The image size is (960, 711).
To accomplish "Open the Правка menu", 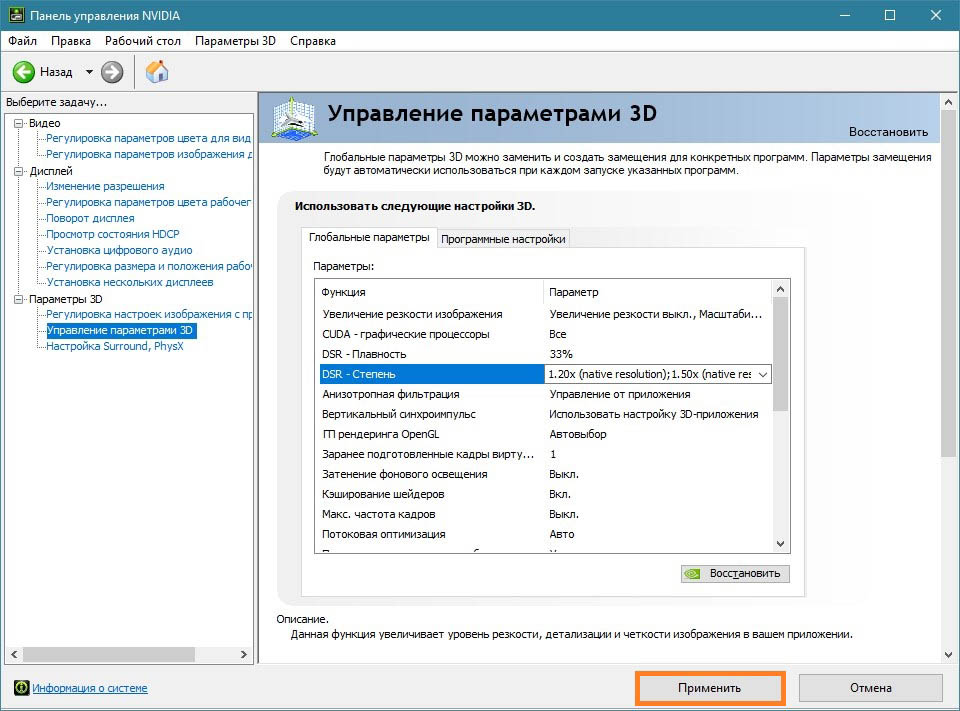I will pyautogui.click(x=71, y=41).
